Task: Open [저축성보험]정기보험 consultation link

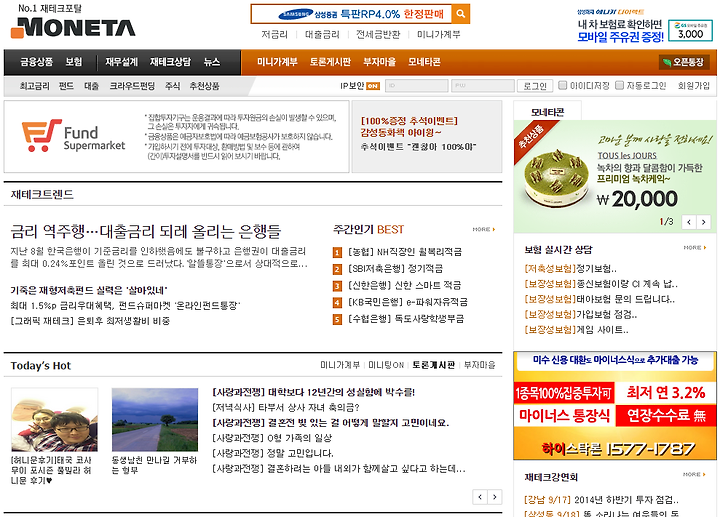Action: click(570, 269)
